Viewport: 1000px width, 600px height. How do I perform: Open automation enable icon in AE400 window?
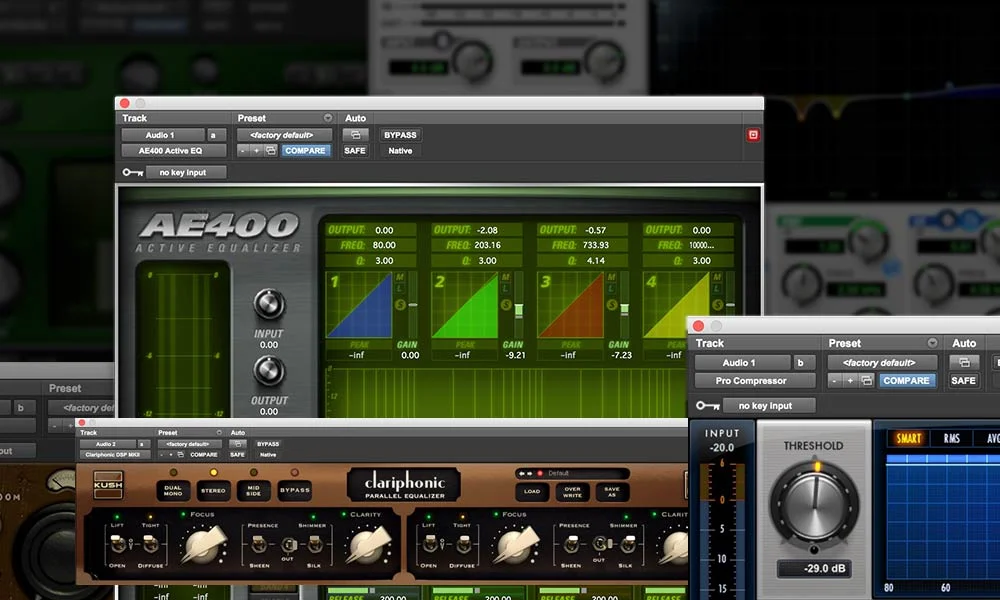(355, 135)
